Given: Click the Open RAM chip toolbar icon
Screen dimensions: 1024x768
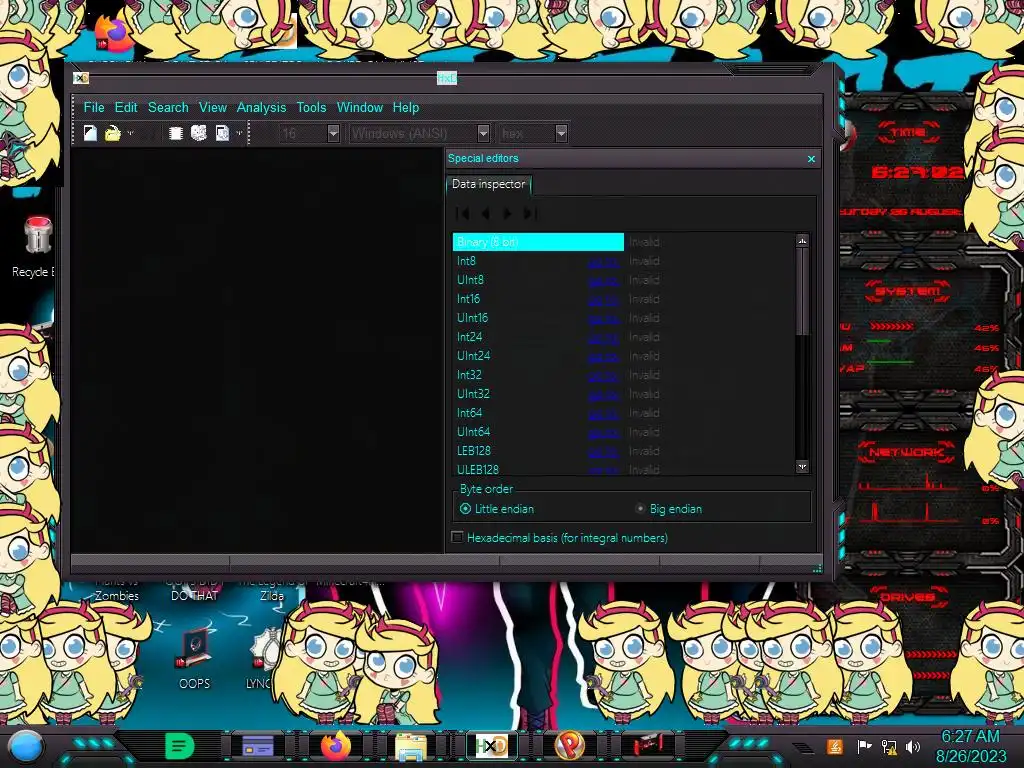Looking at the screenshot, I should (x=175, y=133).
